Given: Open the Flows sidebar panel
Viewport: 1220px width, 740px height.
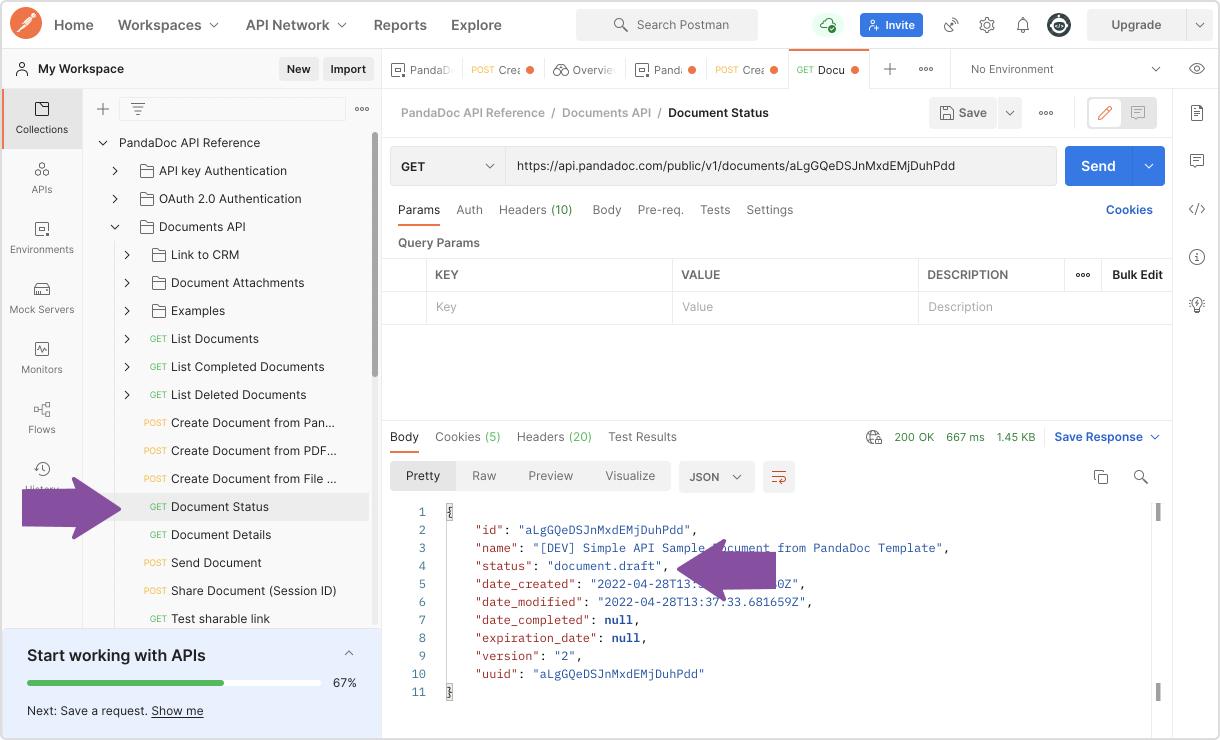Looking at the screenshot, I should pyautogui.click(x=42, y=418).
